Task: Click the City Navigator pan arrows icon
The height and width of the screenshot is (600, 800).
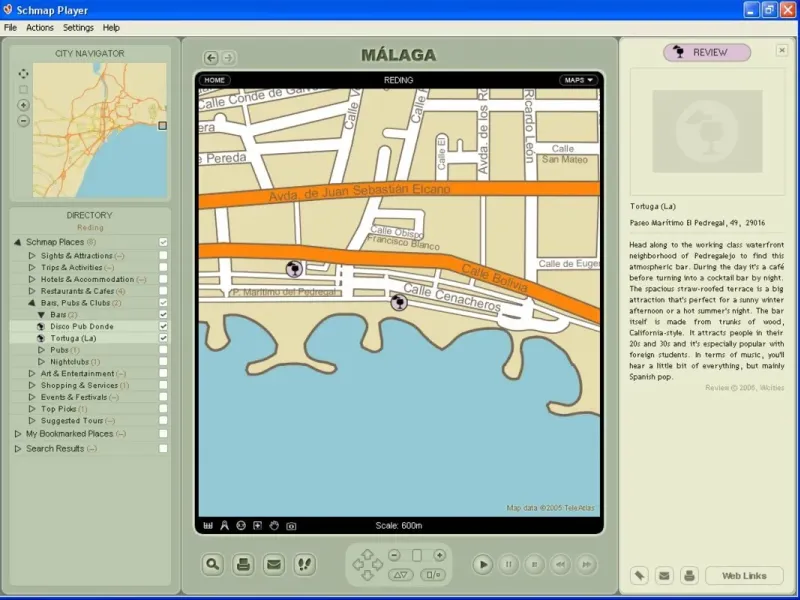Action: click(23, 74)
